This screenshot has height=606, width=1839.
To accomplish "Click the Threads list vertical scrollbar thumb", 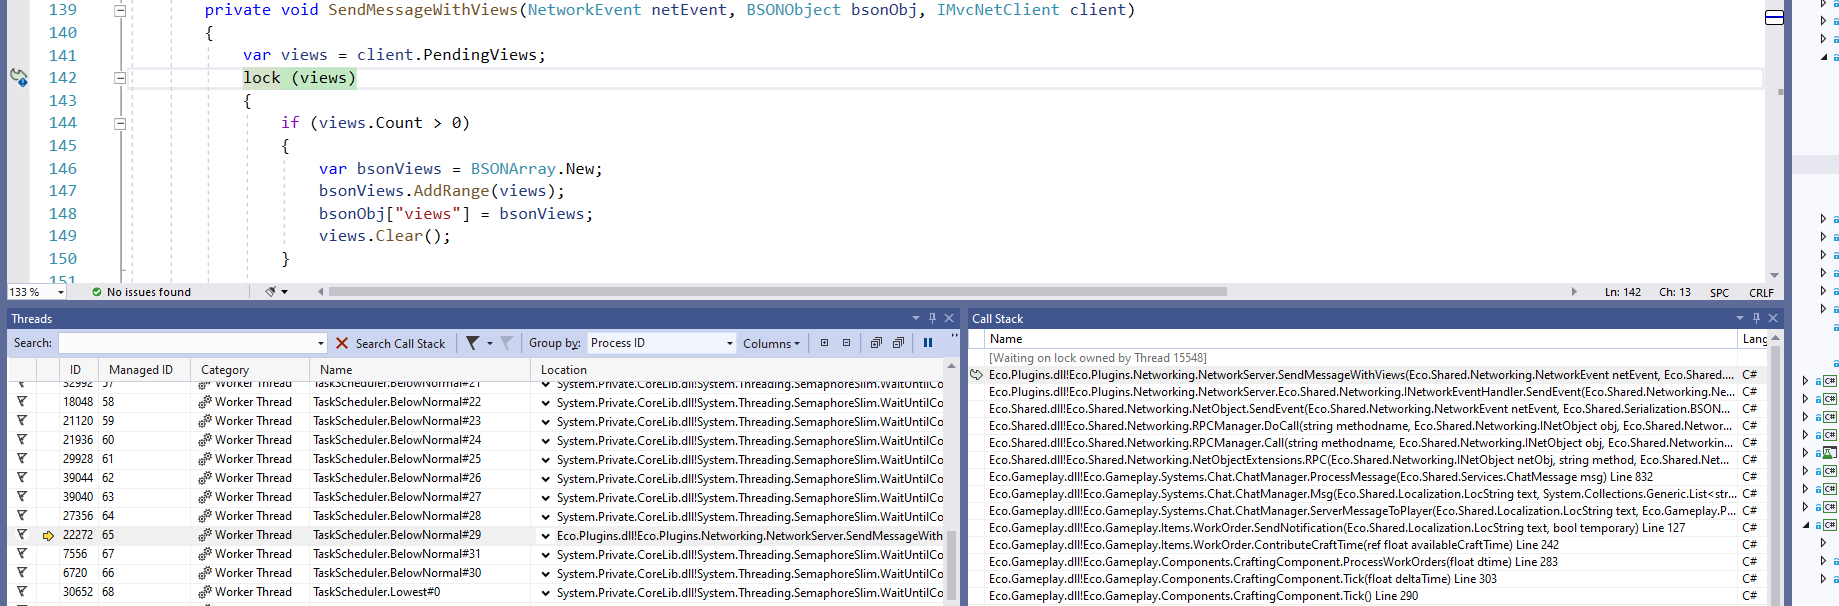I will coord(952,567).
